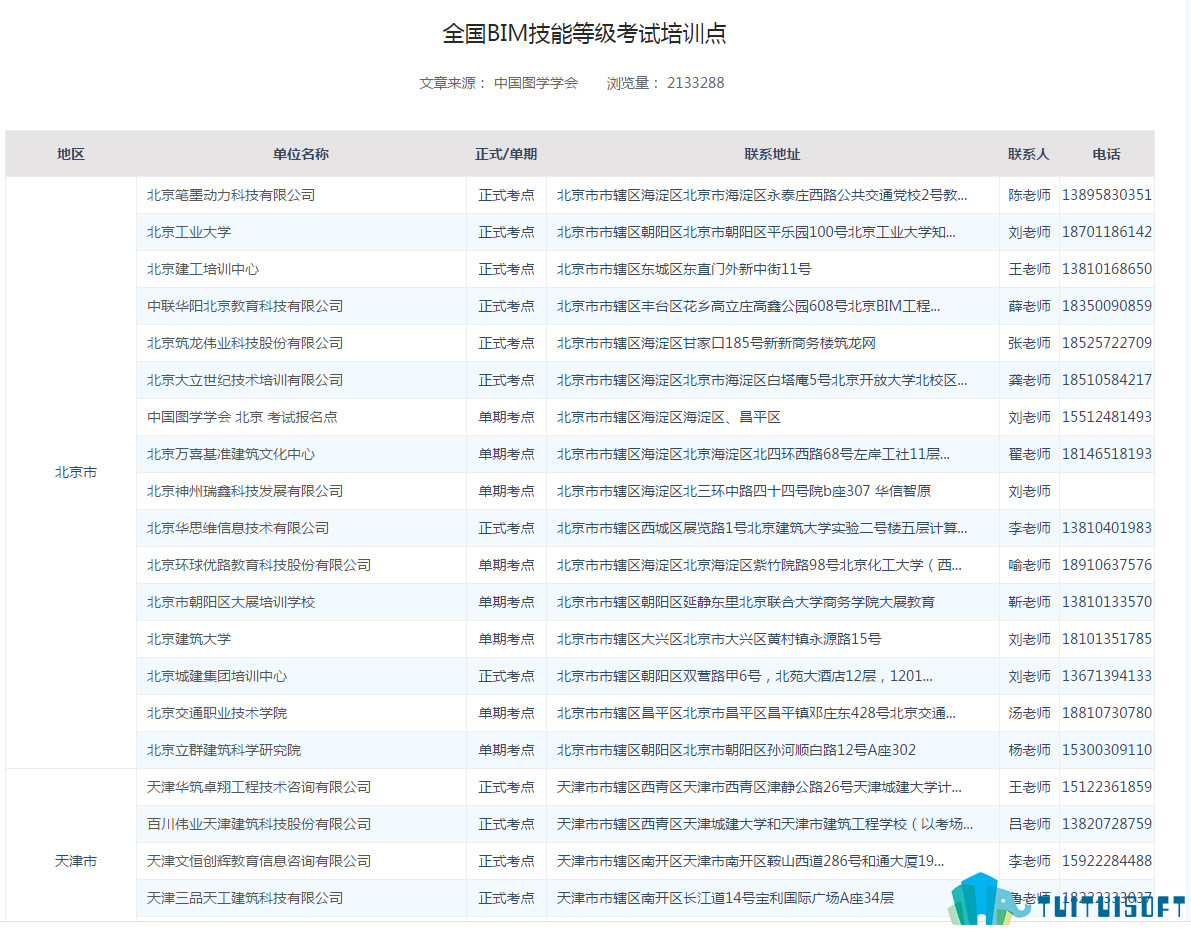The height and width of the screenshot is (934, 1191).
Task: Click phone number 15922284488
Action: pos(1107,861)
